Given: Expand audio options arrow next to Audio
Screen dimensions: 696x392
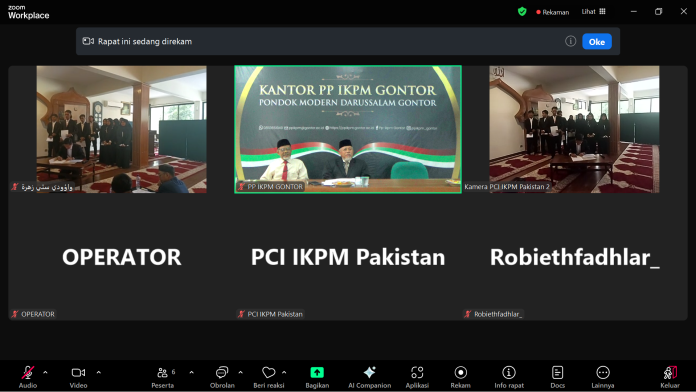Looking at the screenshot, I should [x=45, y=372].
